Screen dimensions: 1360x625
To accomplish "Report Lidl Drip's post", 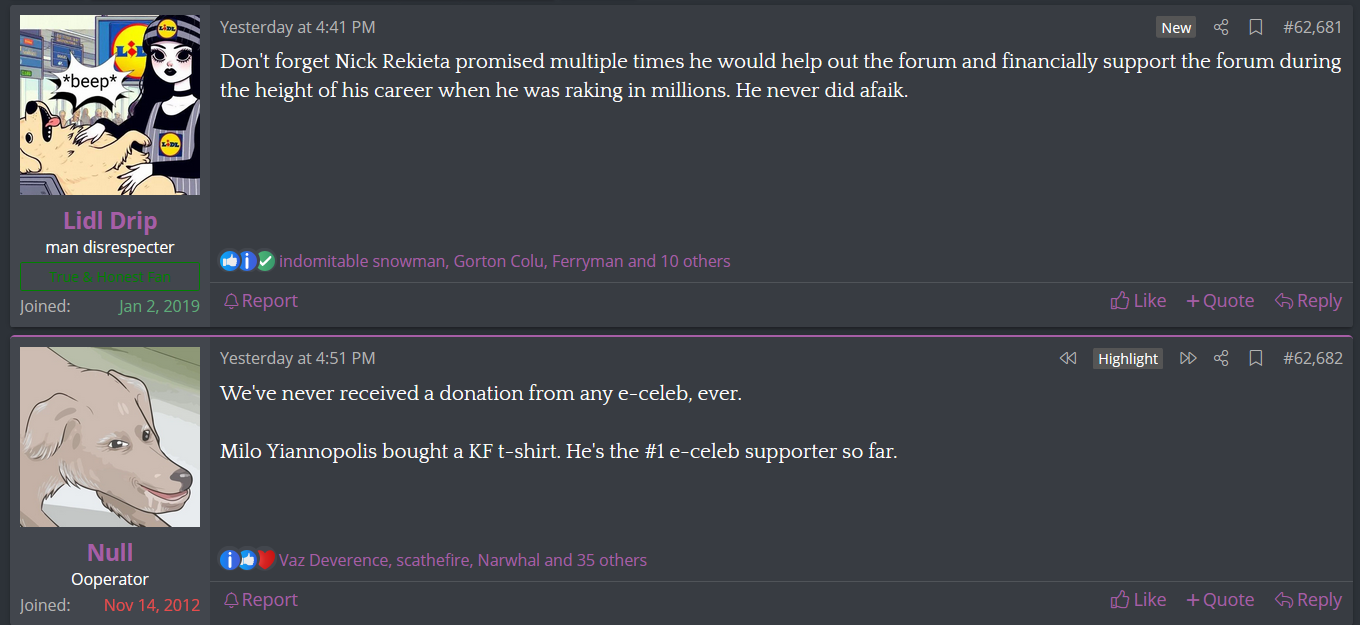I will [x=260, y=301].
